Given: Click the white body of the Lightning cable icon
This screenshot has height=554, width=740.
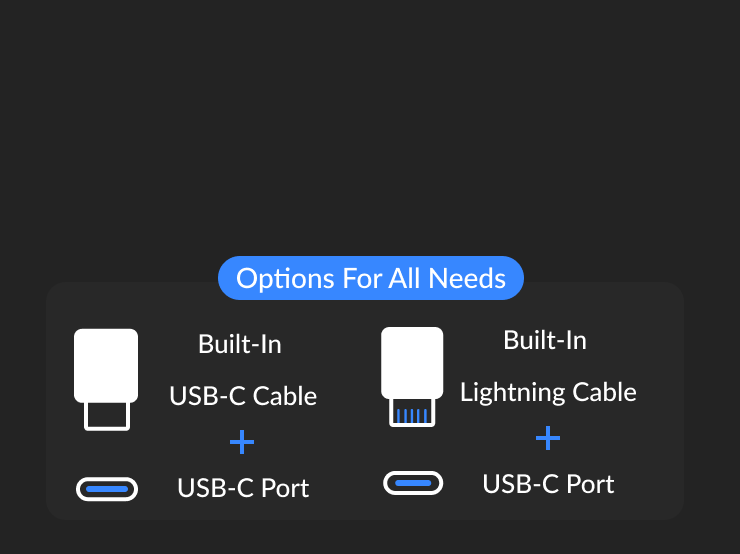Looking at the screenshot, I should pos(412,363).
